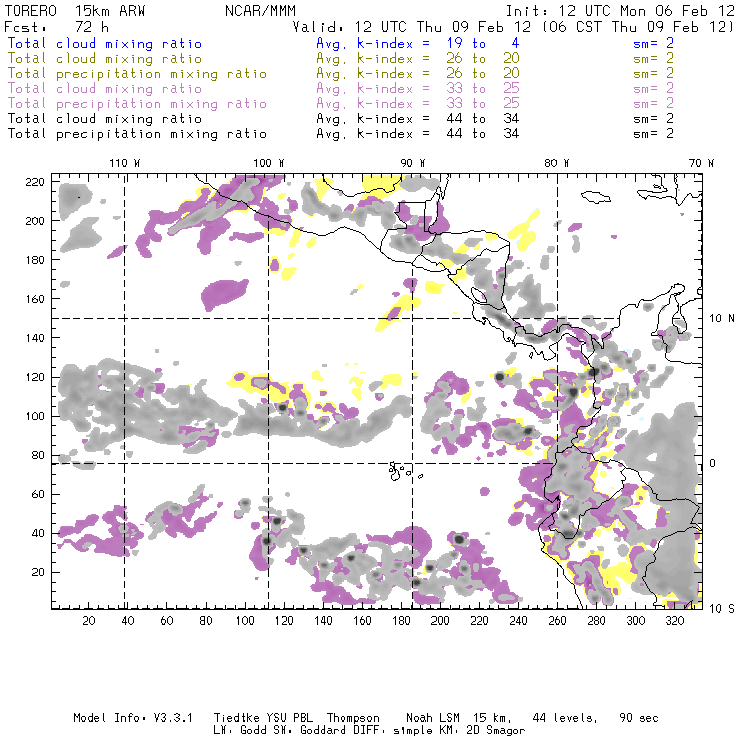The height and width of the screenshot is (740, 740).
Task: Select the 70 W longitude label
Action: click(x=702, y=162)
